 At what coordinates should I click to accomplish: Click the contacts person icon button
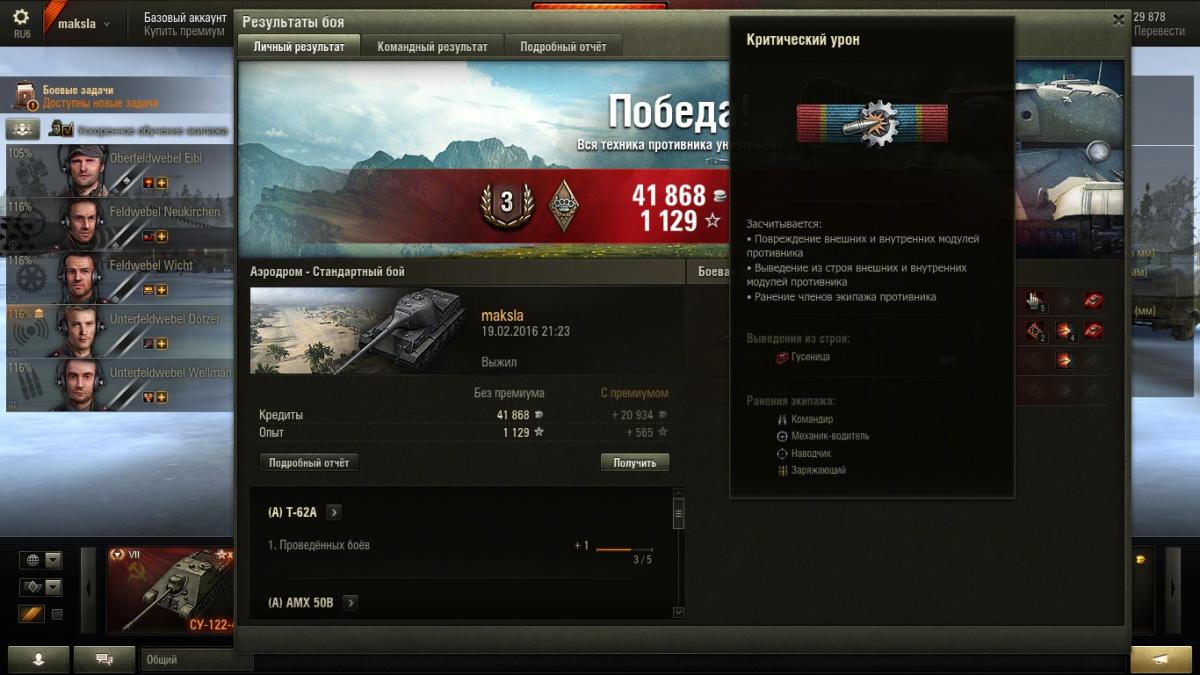(x=39, y=659)
